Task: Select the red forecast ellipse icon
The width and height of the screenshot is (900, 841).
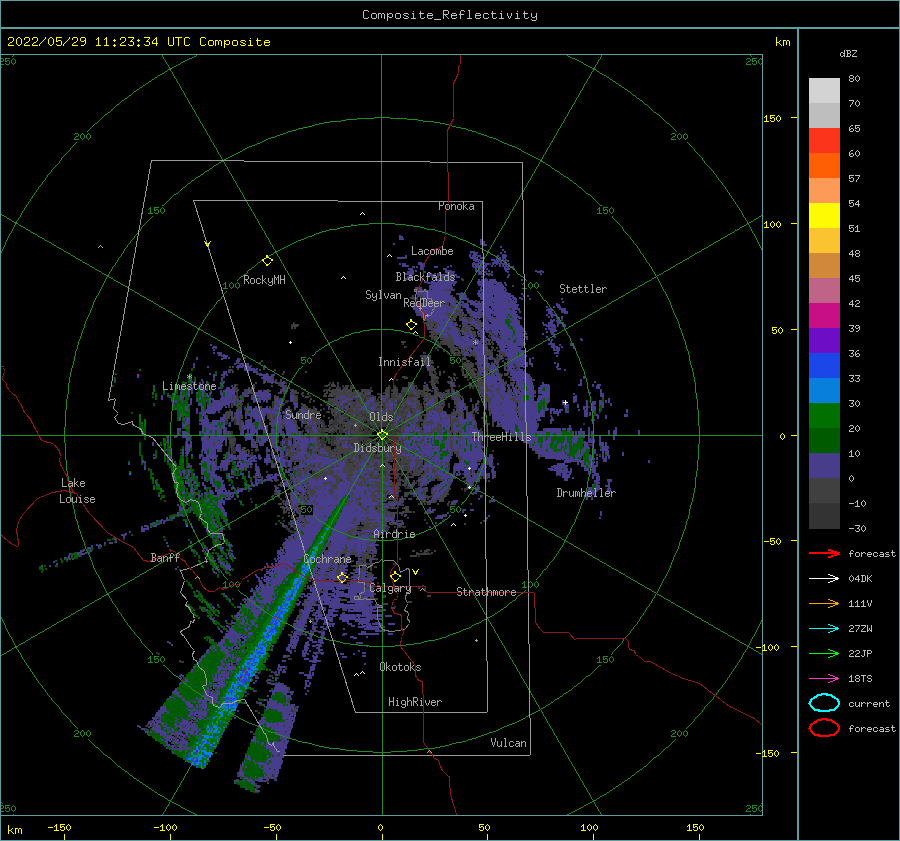Action: point(824,728)
